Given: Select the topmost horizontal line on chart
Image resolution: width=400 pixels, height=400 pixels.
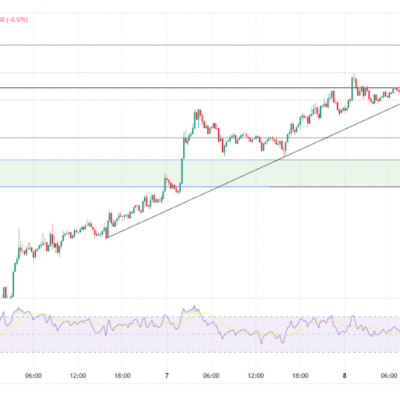Looking at the screenshot, I should [x=200, y=45].
